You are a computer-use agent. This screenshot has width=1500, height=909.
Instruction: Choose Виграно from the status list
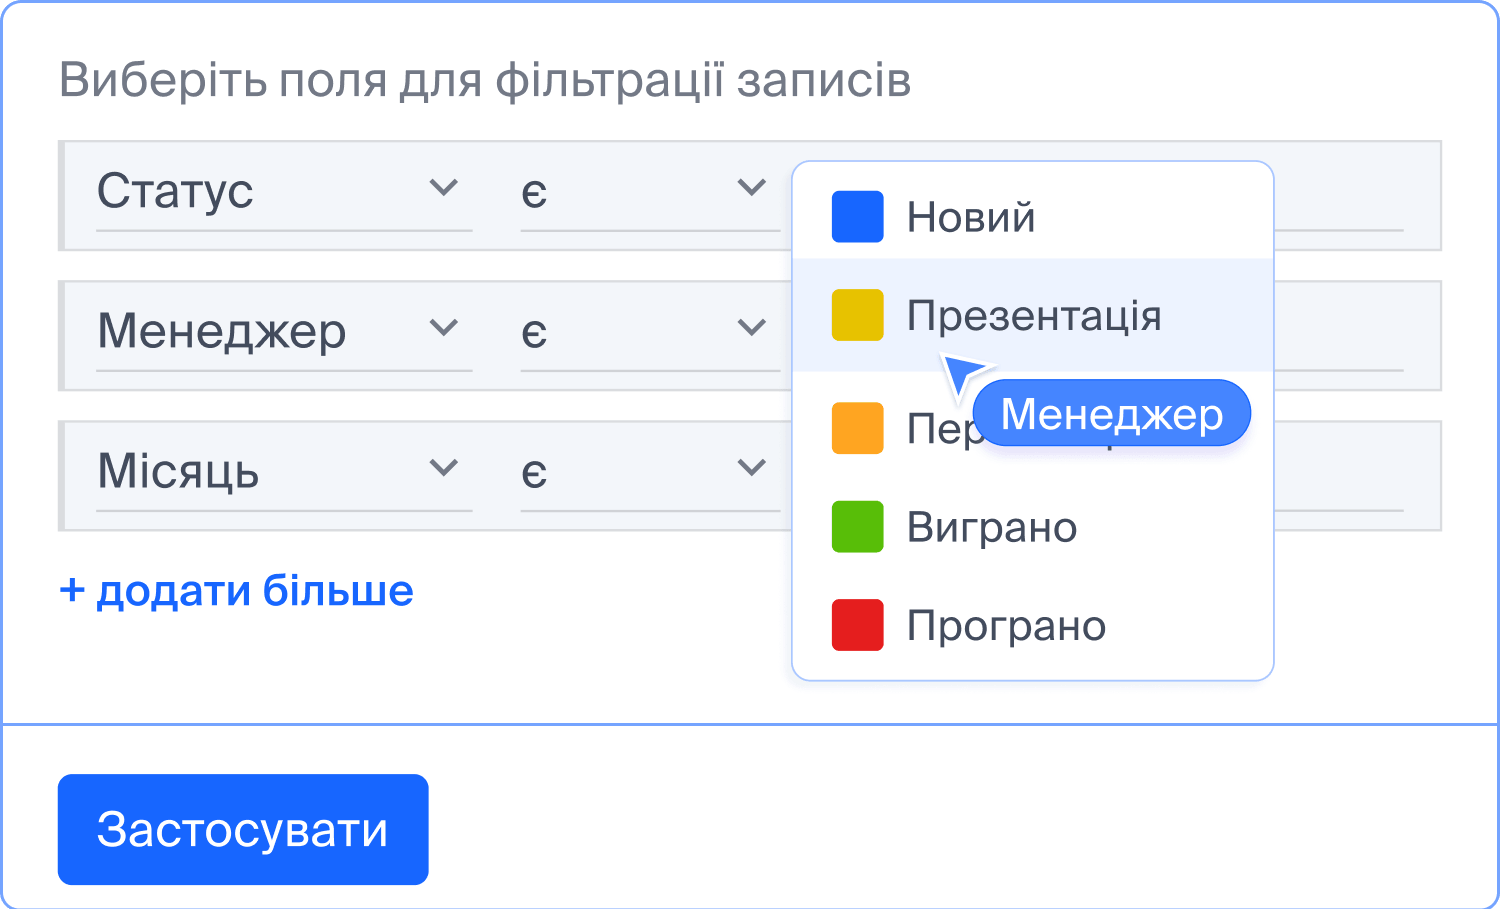[x=990, y=527]
